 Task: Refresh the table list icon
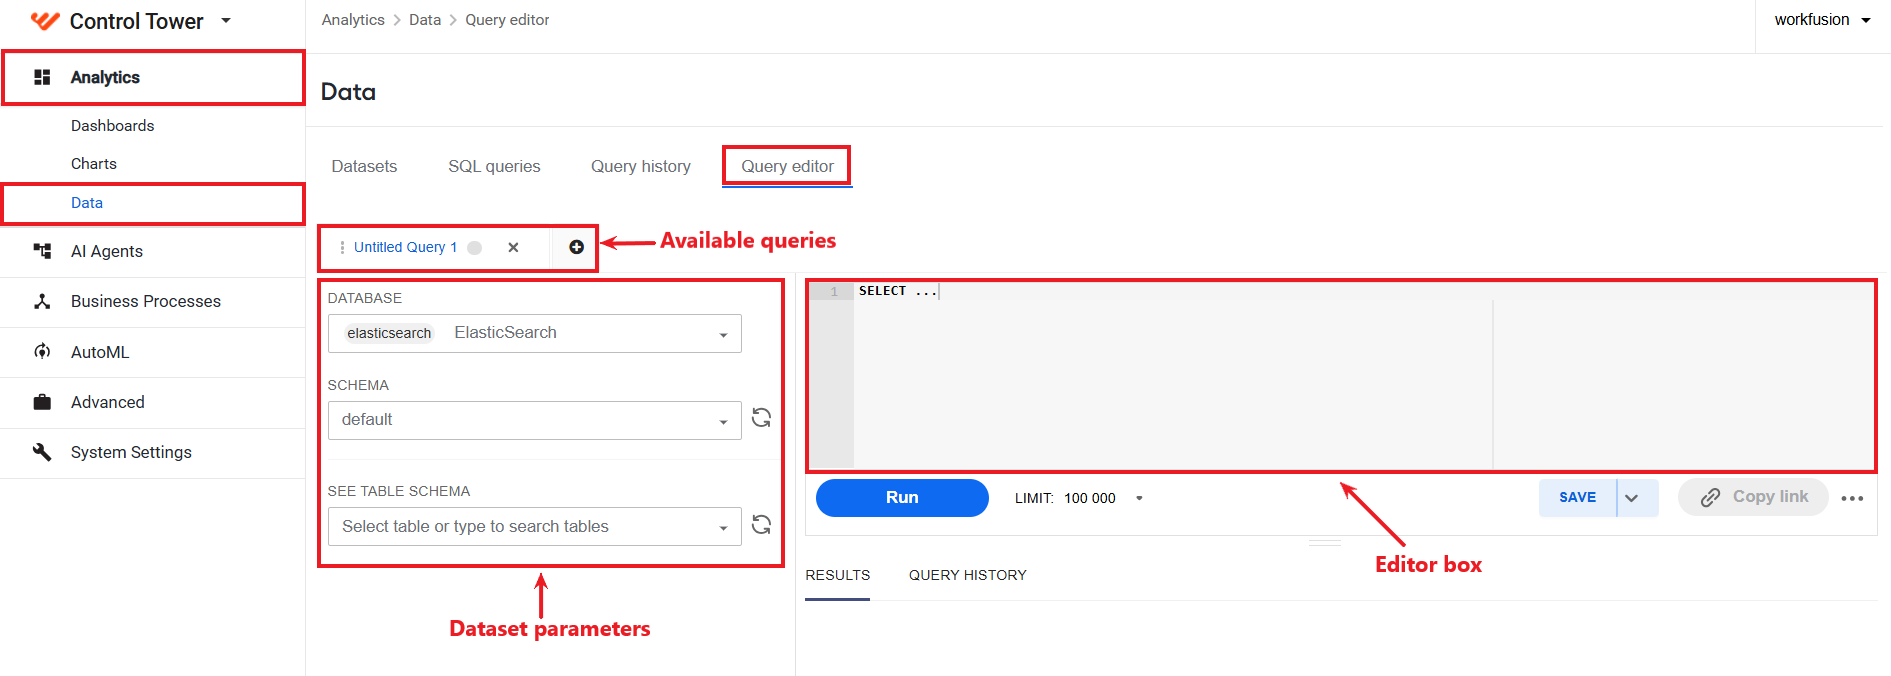(x=761, y=524)
